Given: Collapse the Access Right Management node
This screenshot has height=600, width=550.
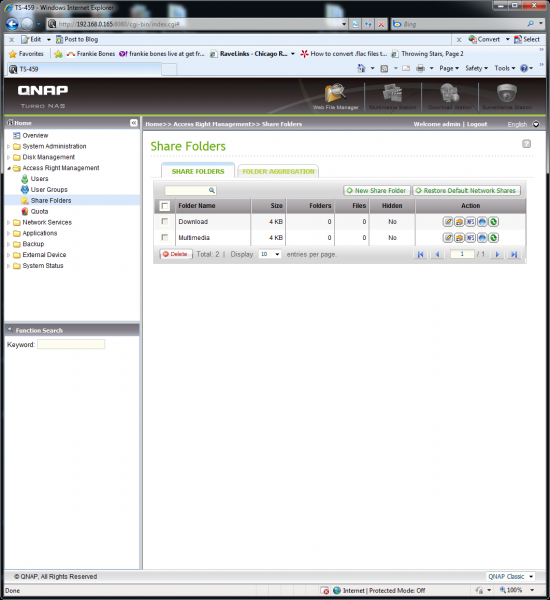Looking at the screenshot, I should coord(8,168).
